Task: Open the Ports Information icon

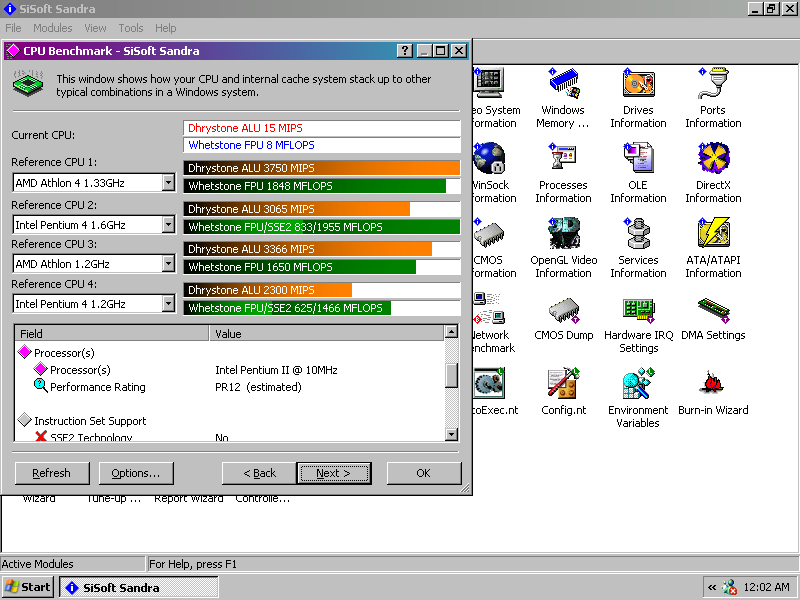Action: point(713,84)
